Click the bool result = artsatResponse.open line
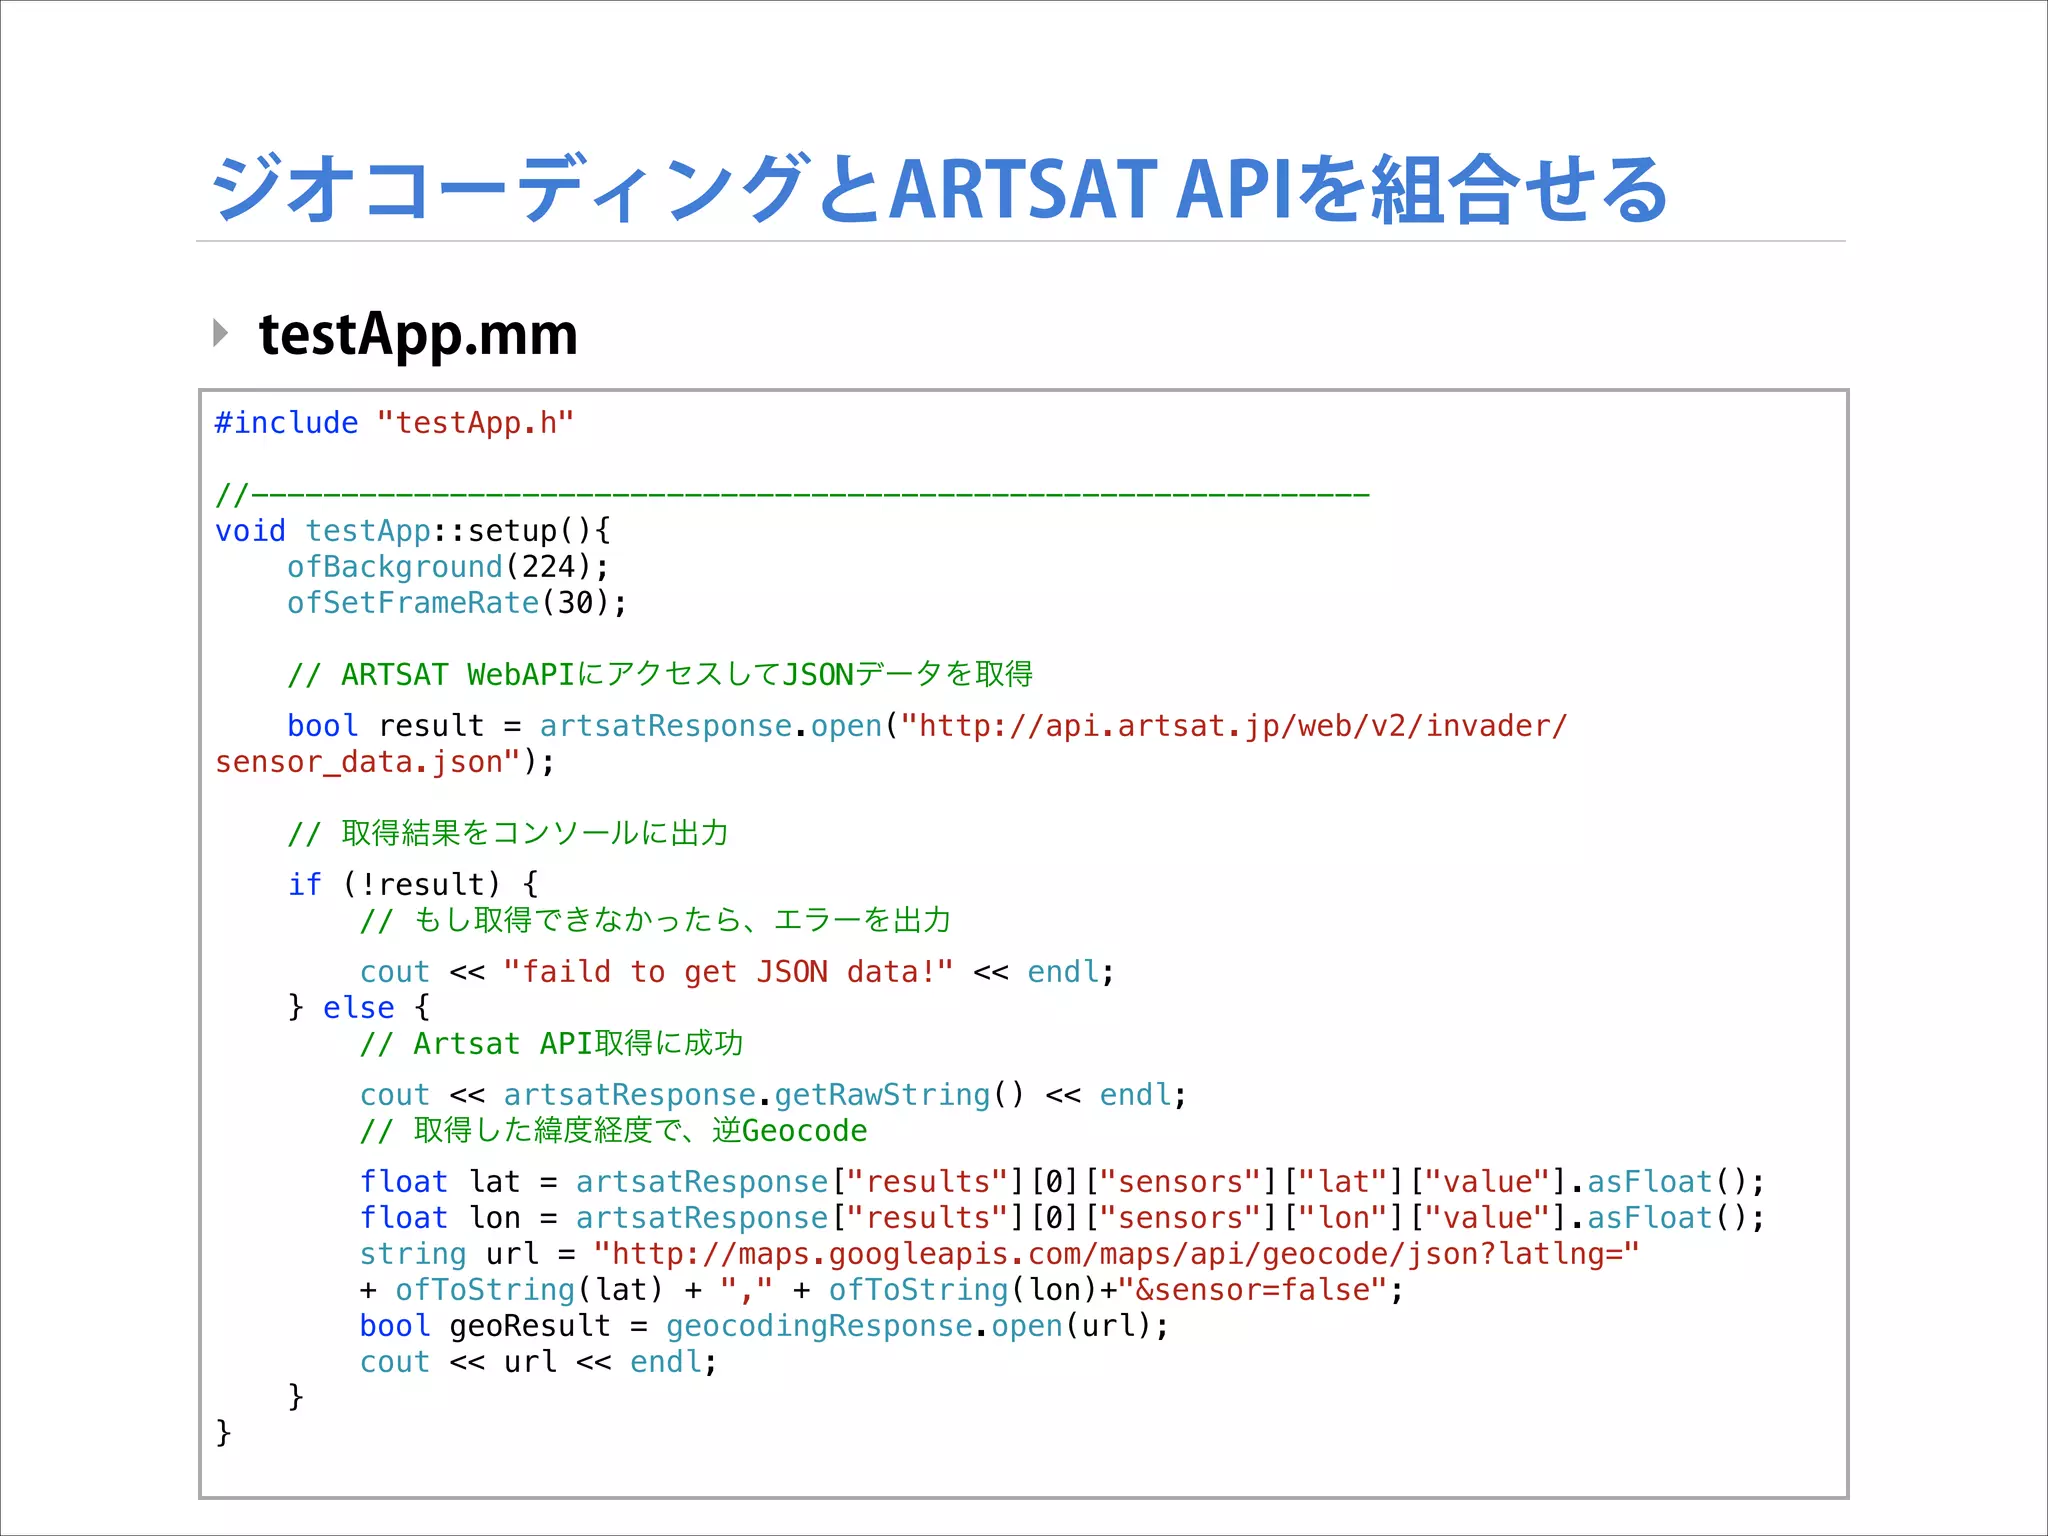Screen dimensions: 2048x1536 click(927, 726)
